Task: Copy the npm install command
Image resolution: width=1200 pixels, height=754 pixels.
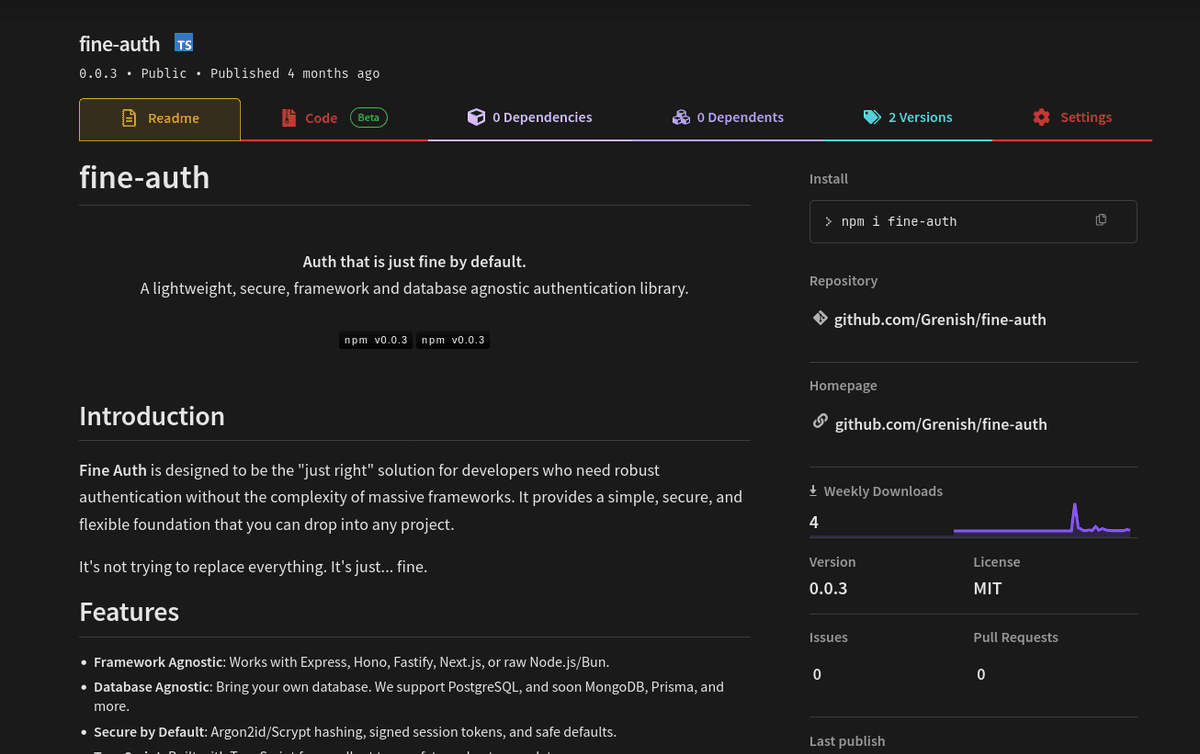Action: click(x=1101, y=220)
